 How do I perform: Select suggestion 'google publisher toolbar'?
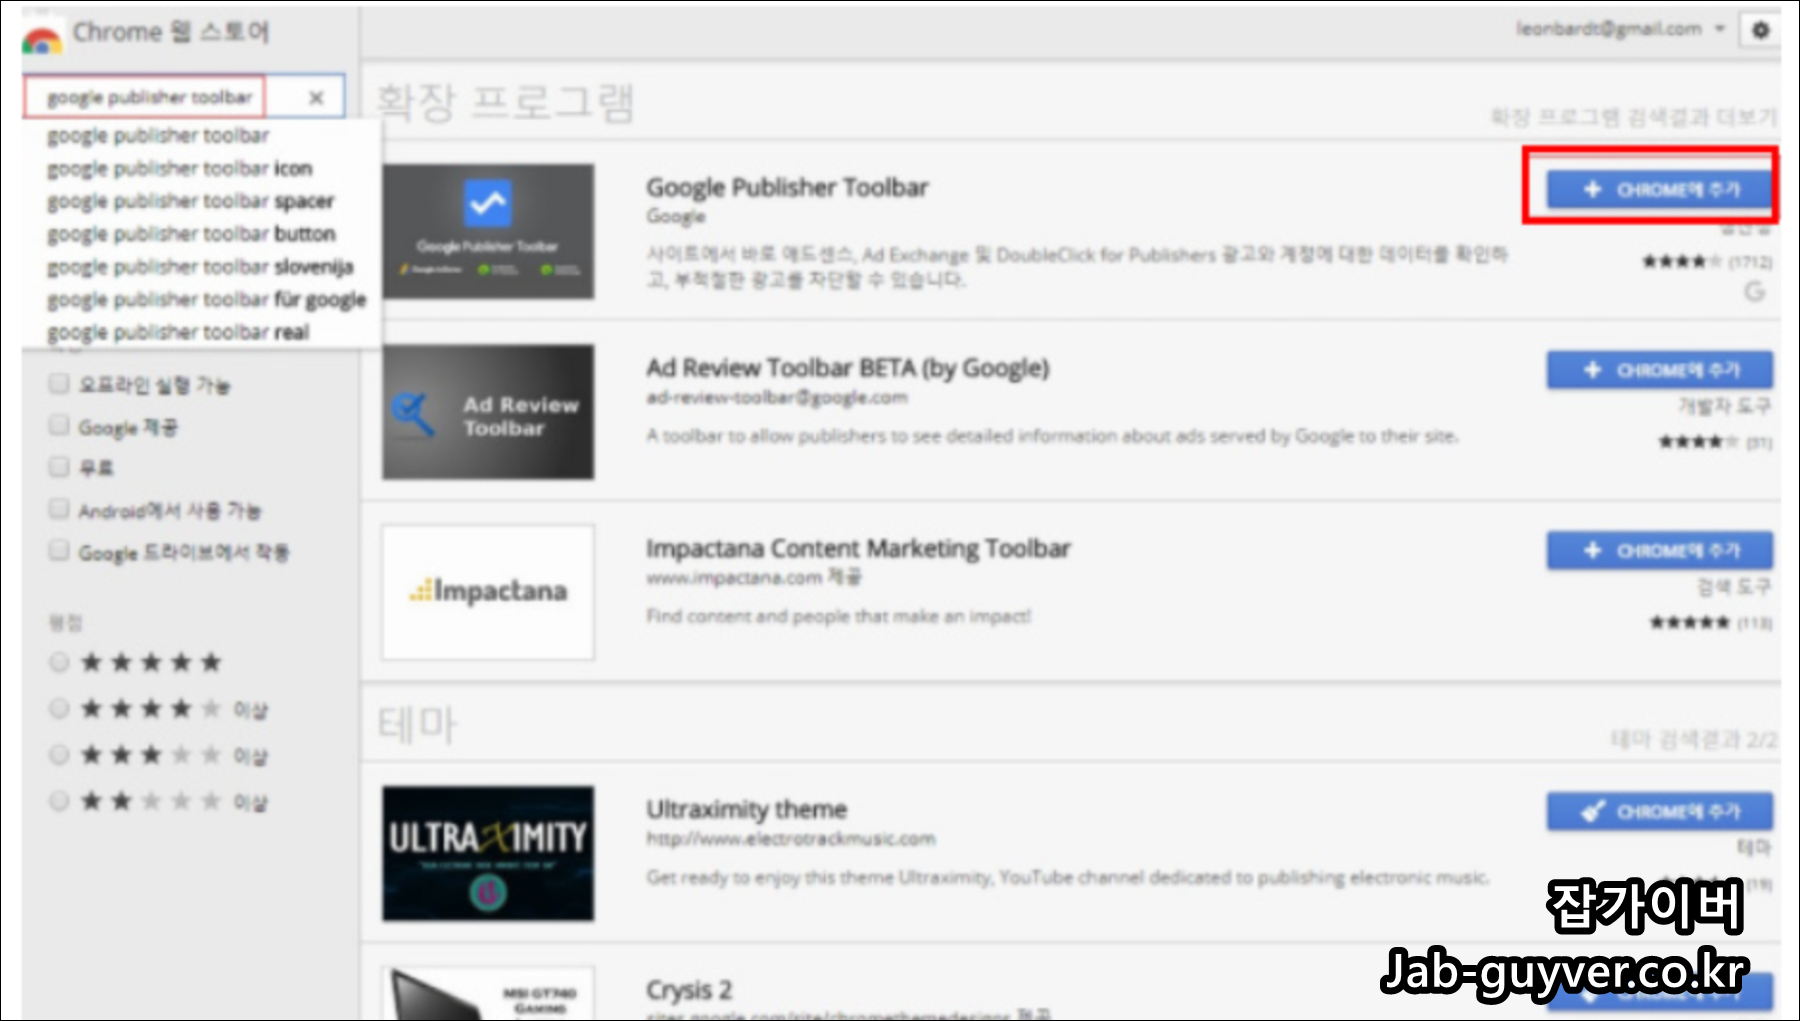point(158,135)
